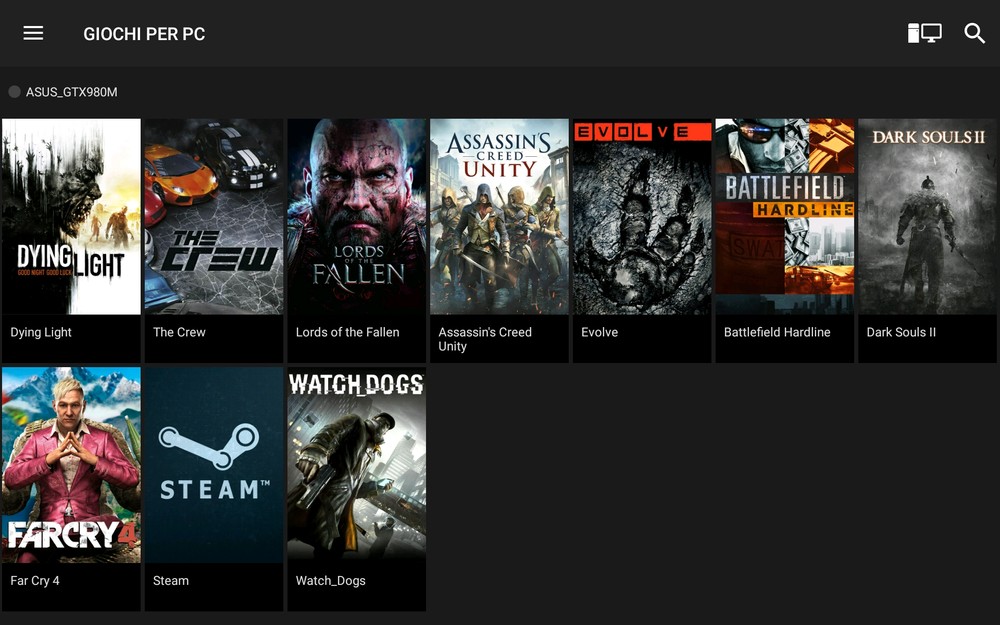Open the Dark Souls II cover
The image size is (1000, 625).
click(927, 216)
